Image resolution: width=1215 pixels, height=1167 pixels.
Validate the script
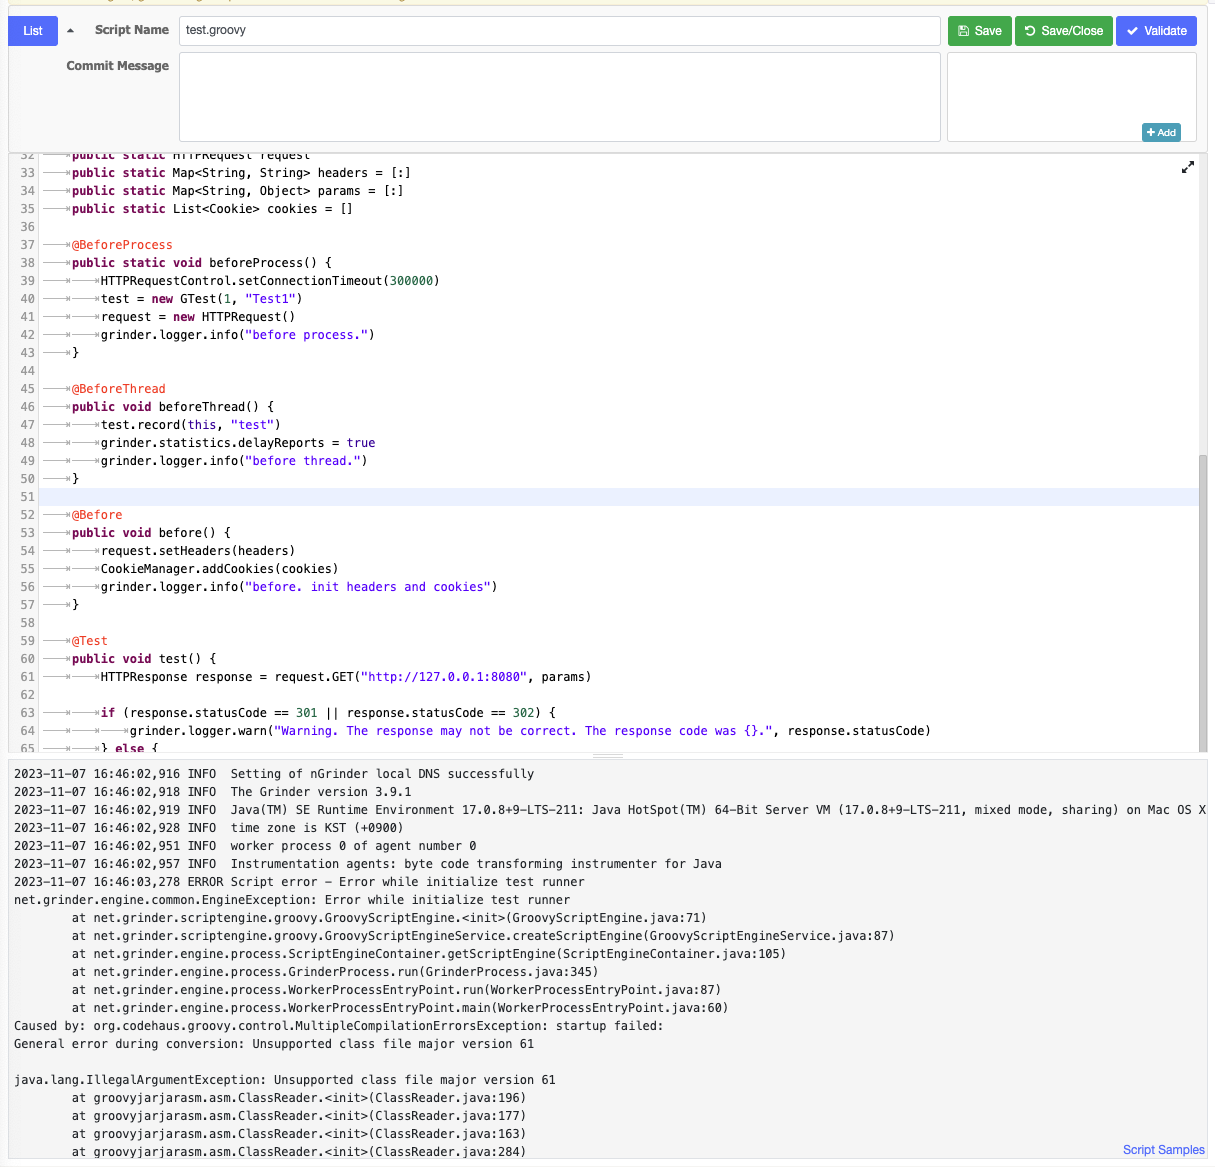click(1156, 31)
